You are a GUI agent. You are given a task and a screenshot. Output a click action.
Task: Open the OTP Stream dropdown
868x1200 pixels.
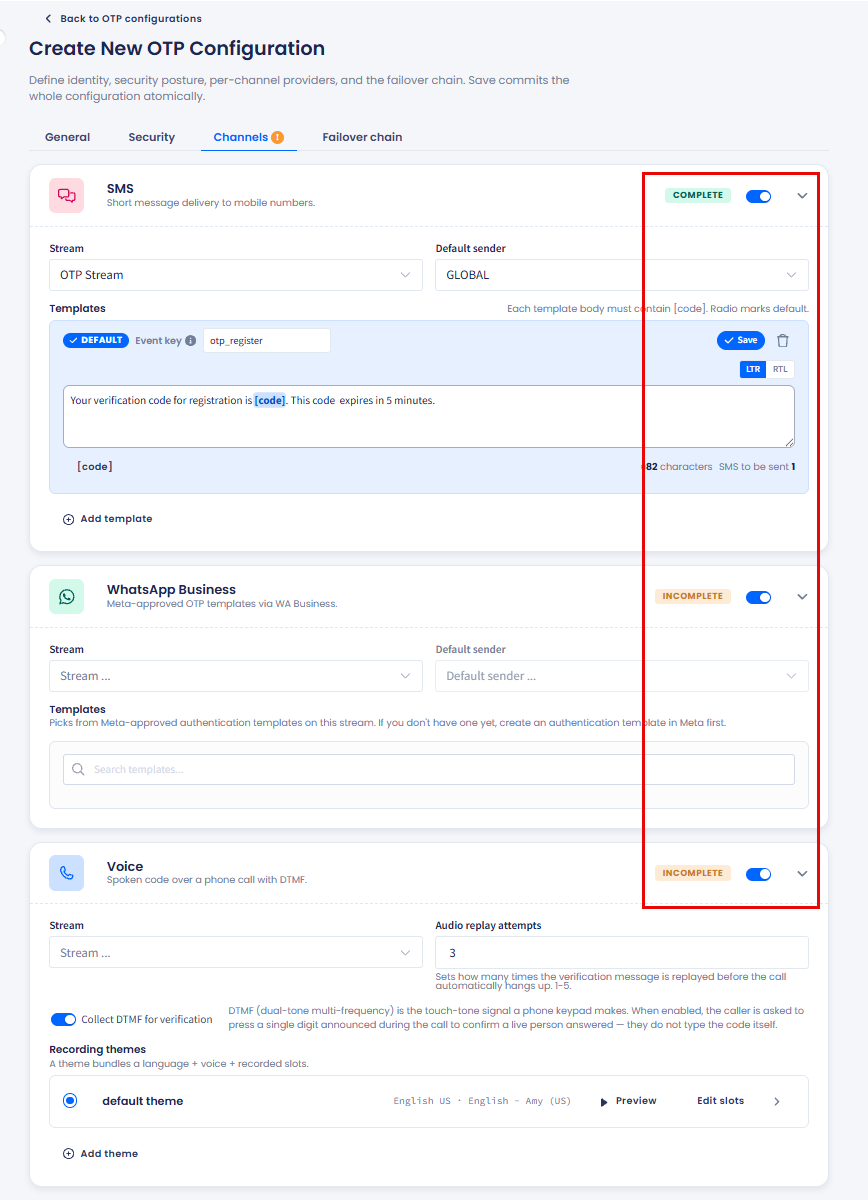click(236, 275)
